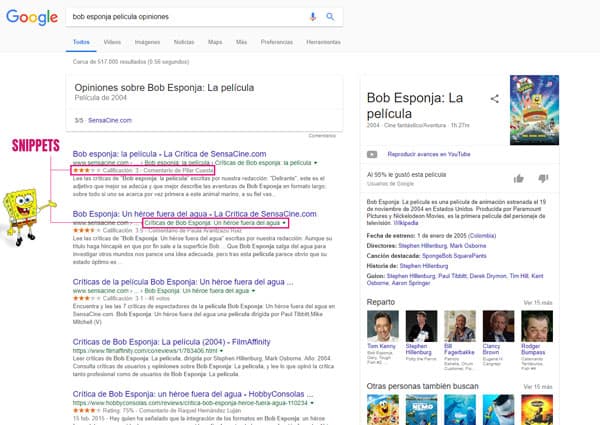This screenshot has width=600, height=425.
Task: Select Tom Kenny cast photo
Action: click(383, 326)
